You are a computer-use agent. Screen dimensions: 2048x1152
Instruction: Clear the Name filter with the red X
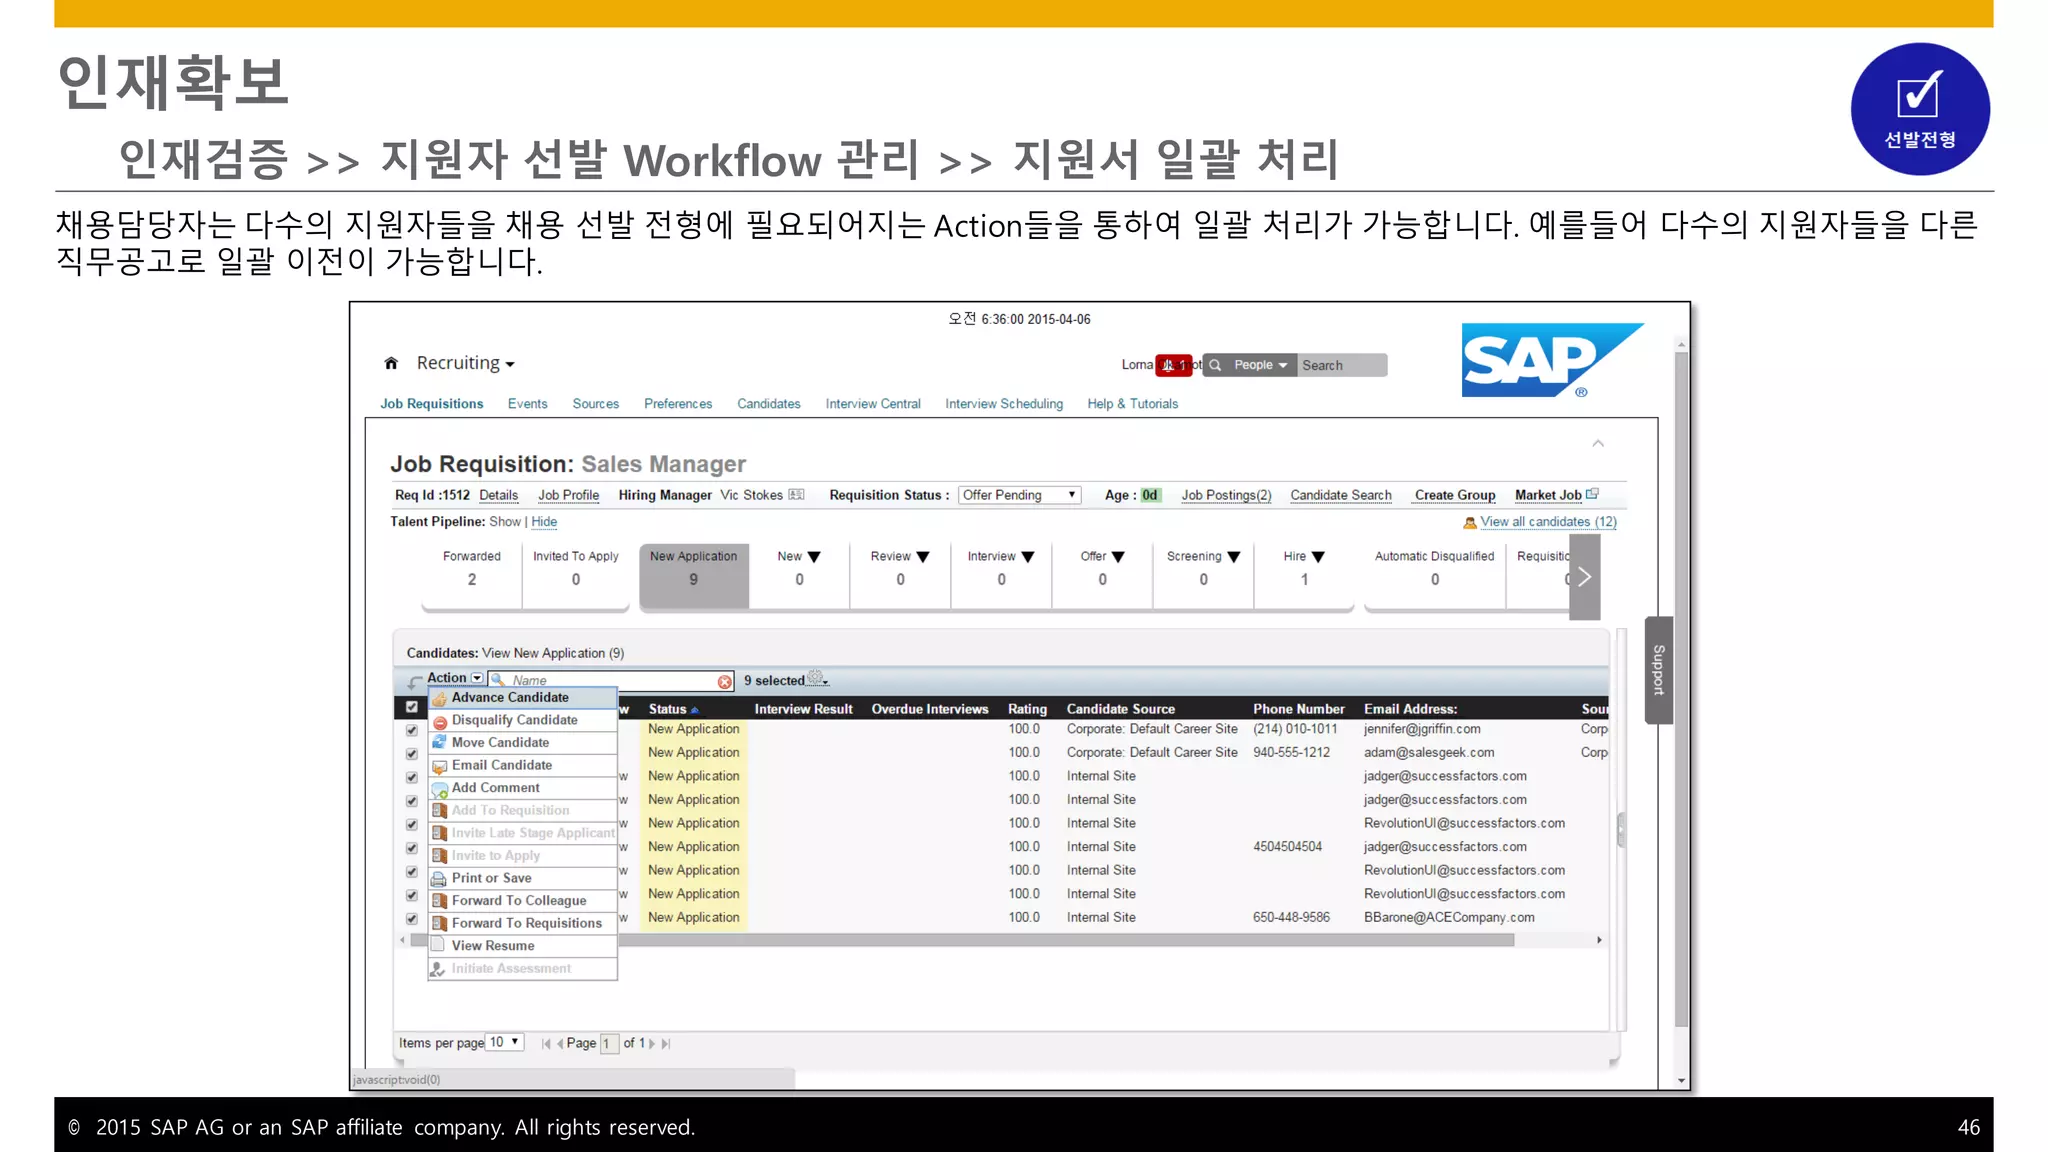tap(725, 681)
